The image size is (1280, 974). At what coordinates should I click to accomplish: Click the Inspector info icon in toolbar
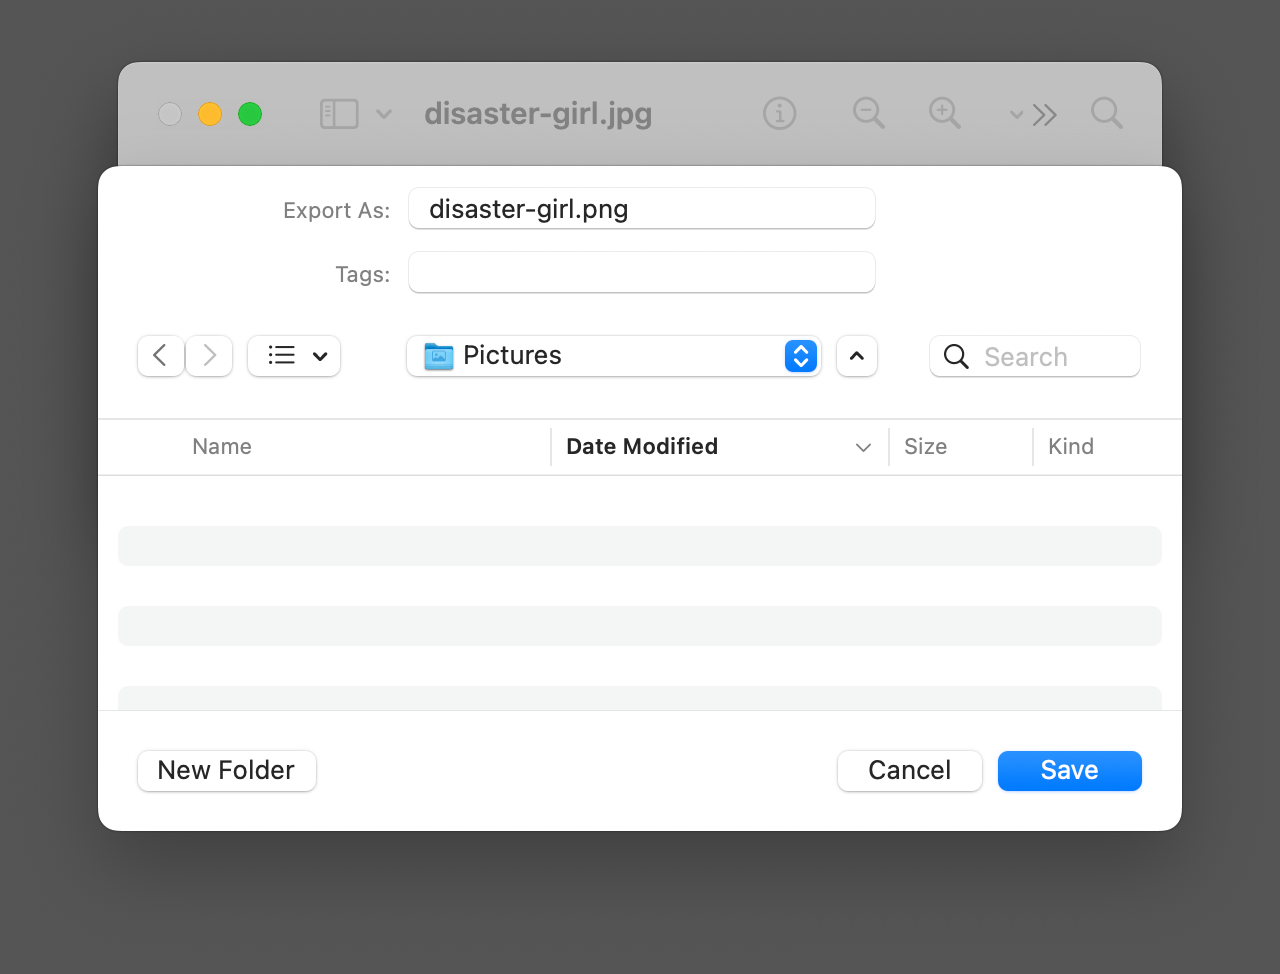click(779, 114)
